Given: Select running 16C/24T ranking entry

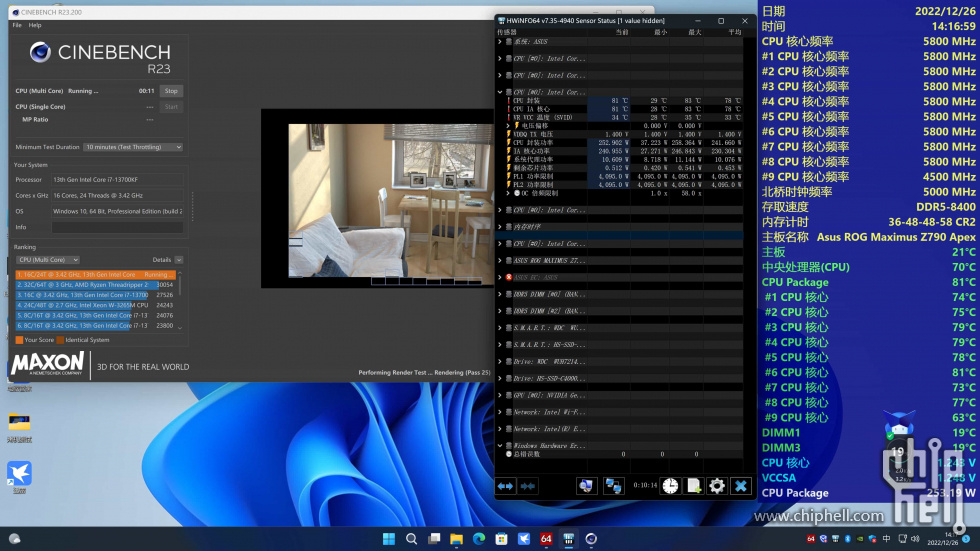Looking at the screenshot, I should (x=96, y=275).
